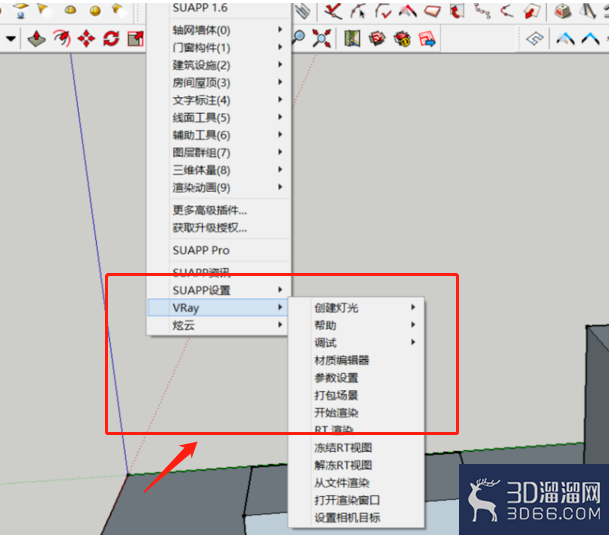Open the Add Location map icon

pyautogui.click(x=352, y=38)
